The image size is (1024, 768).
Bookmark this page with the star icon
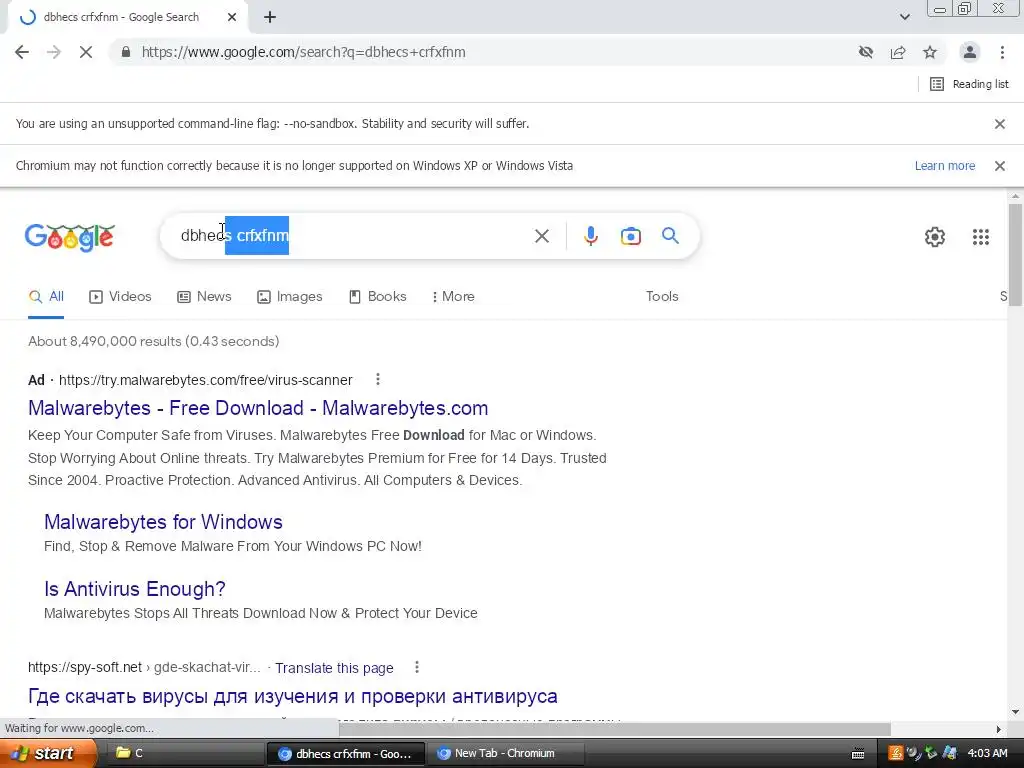point(930,52)
